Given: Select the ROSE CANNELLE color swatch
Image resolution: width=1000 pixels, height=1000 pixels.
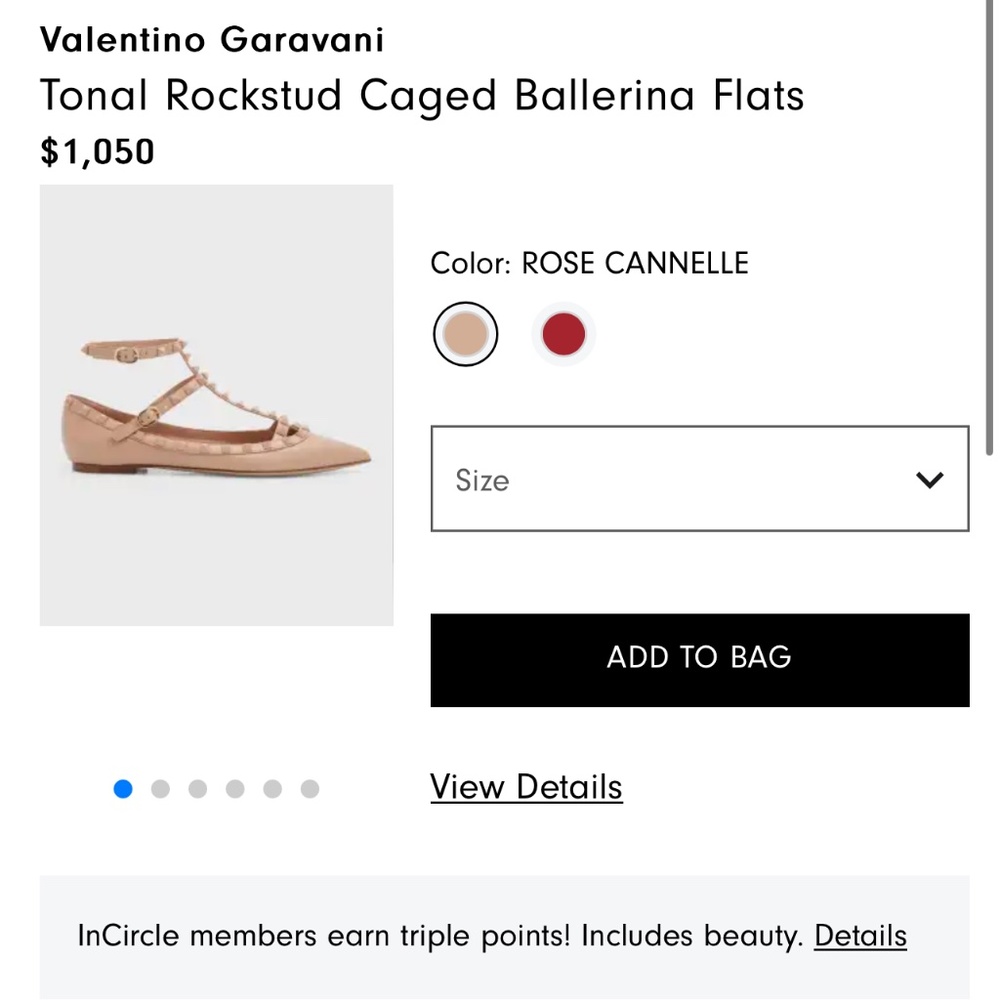Looking at the screenshot, I should point(465,333).
